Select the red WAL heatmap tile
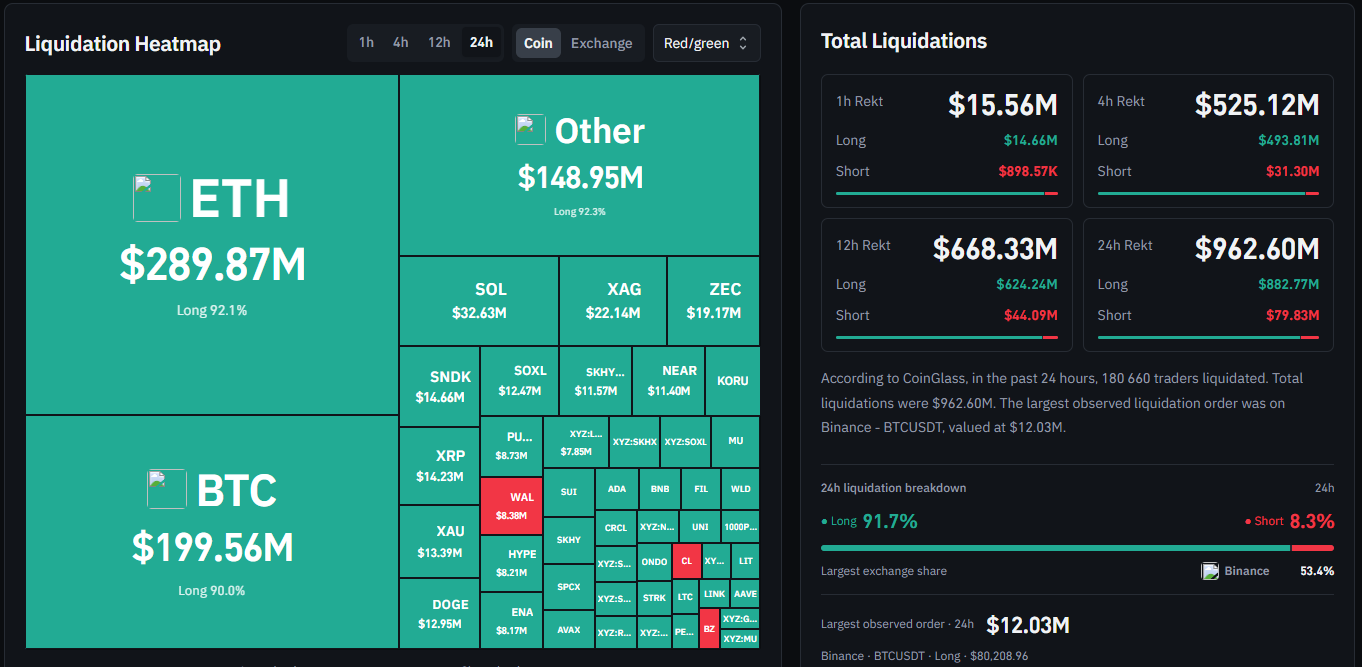The width and height of the screenshot is (1362, 667). (512, 506)
